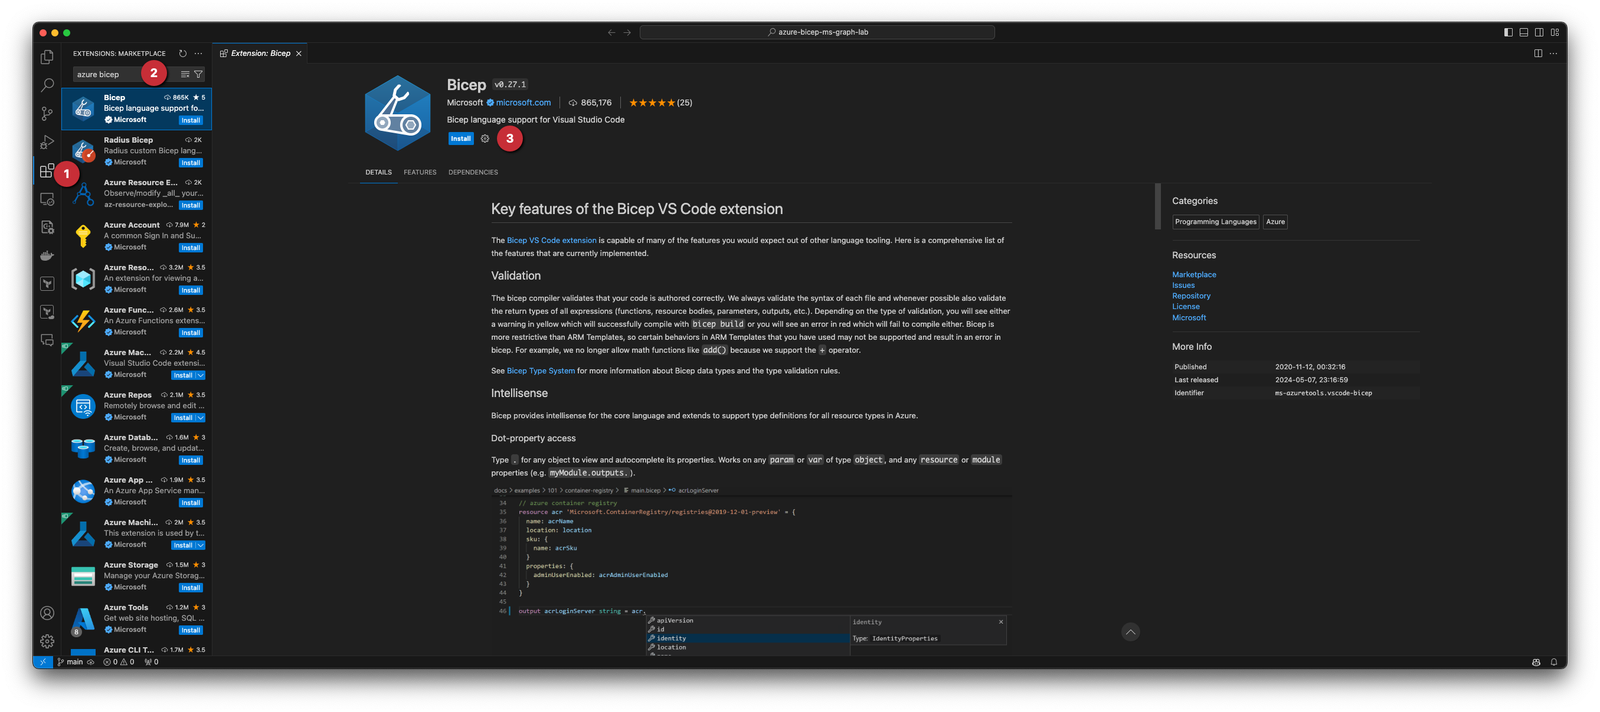Toggle the primary side bar layout button
The width and height of the screenshot is (1600, 712).
click(x=1508, y=32)
